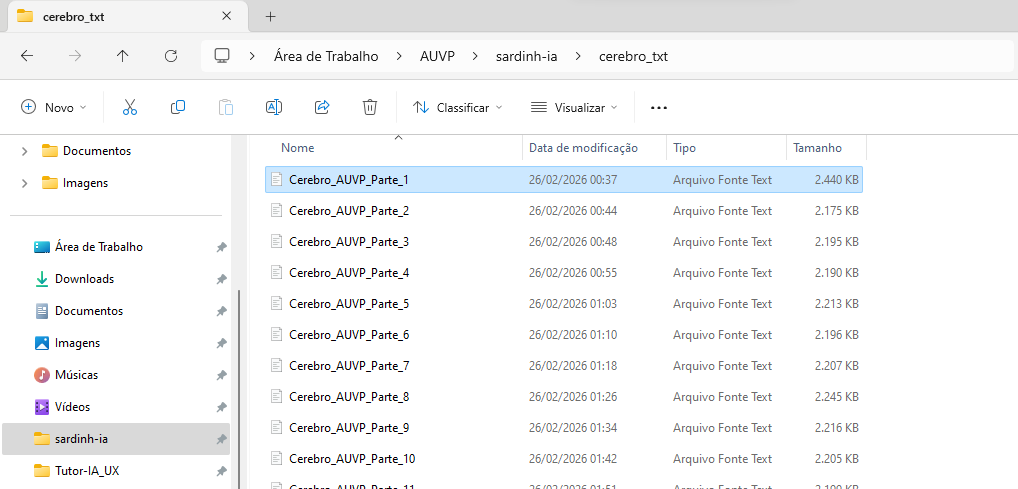Click the Rename icon in toolbar
Viewport: 1018px width, 489px height.
(273, 107)
